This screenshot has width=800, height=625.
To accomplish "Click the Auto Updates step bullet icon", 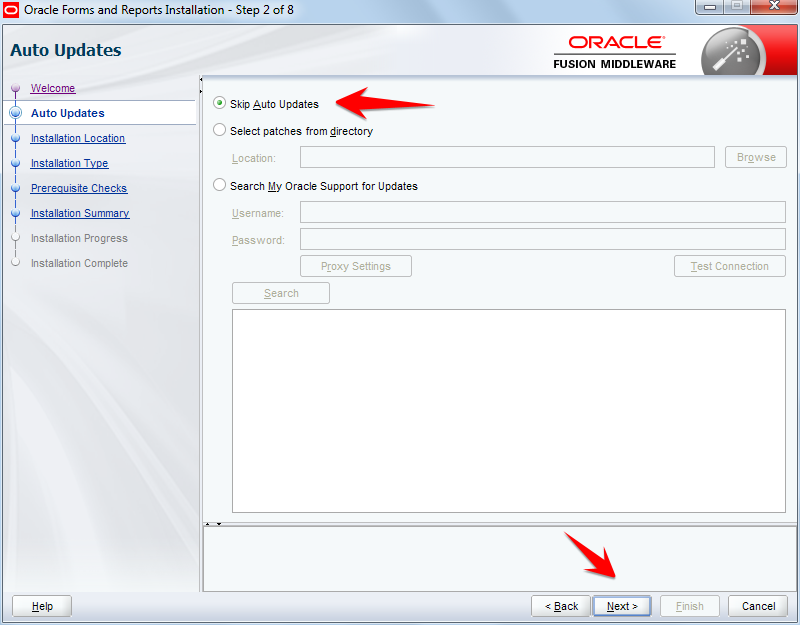I will pos(16,113).
